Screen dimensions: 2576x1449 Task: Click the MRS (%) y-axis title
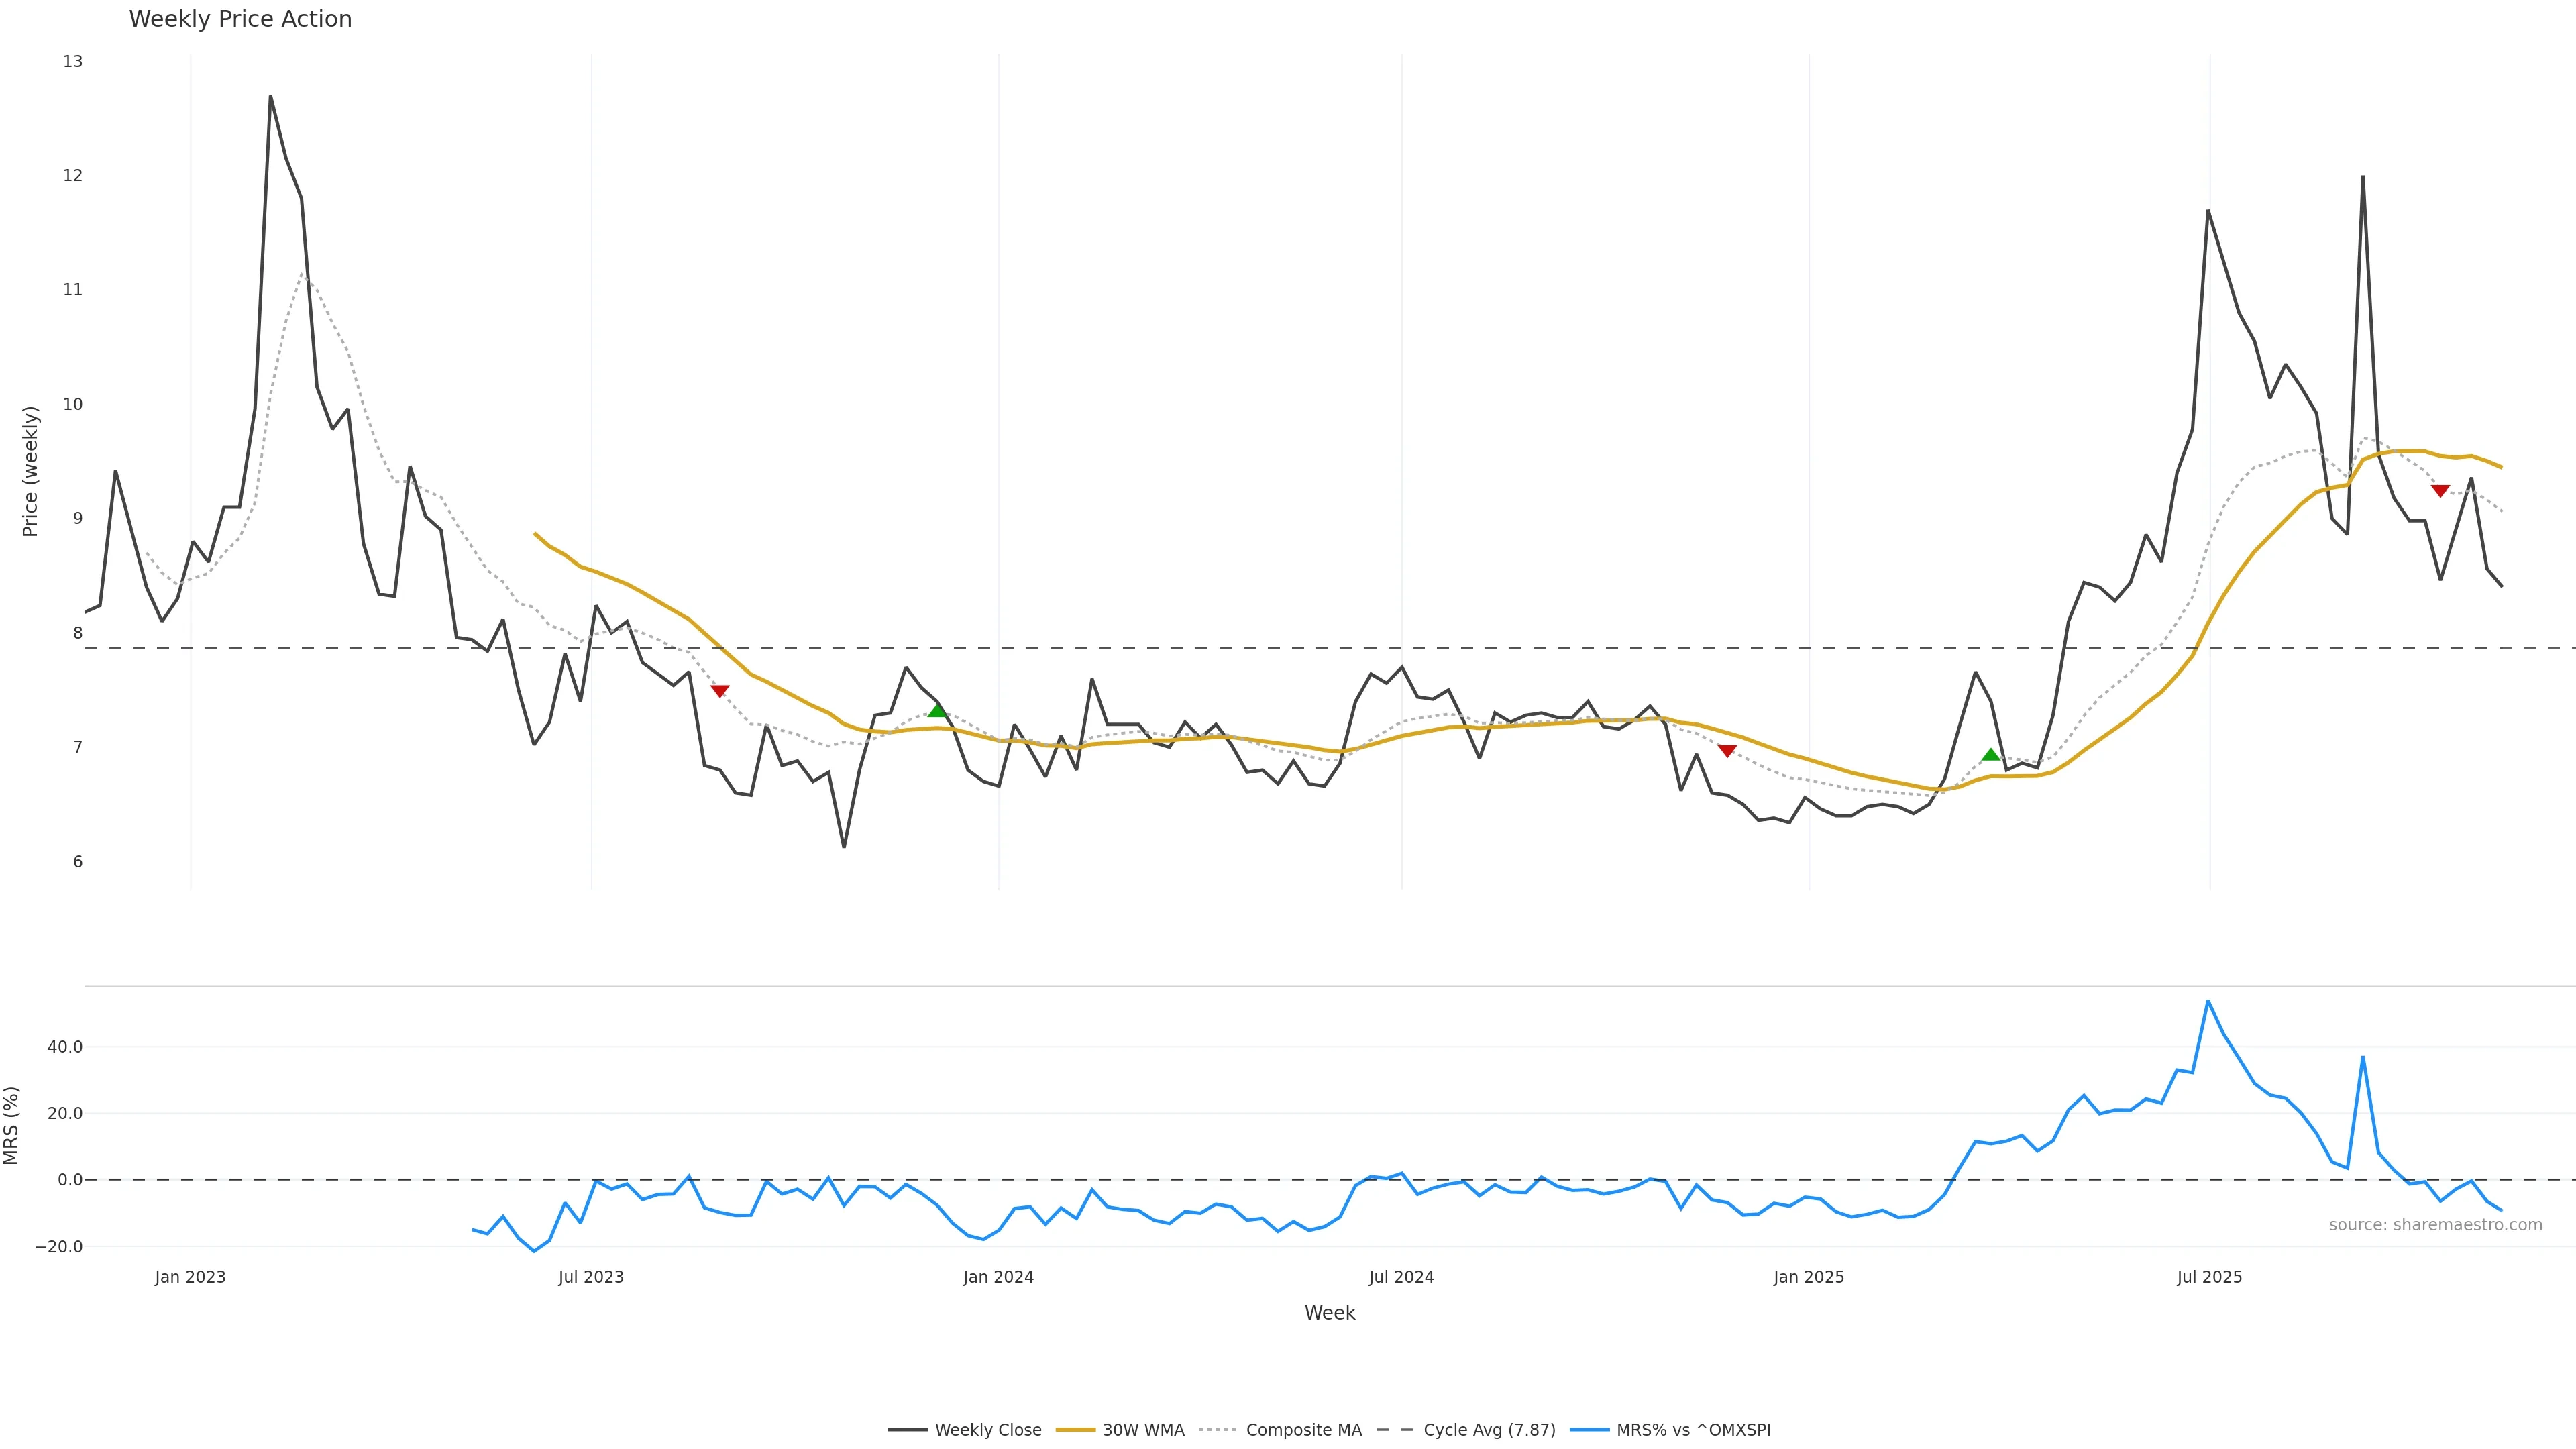(x=12, y=1125)
